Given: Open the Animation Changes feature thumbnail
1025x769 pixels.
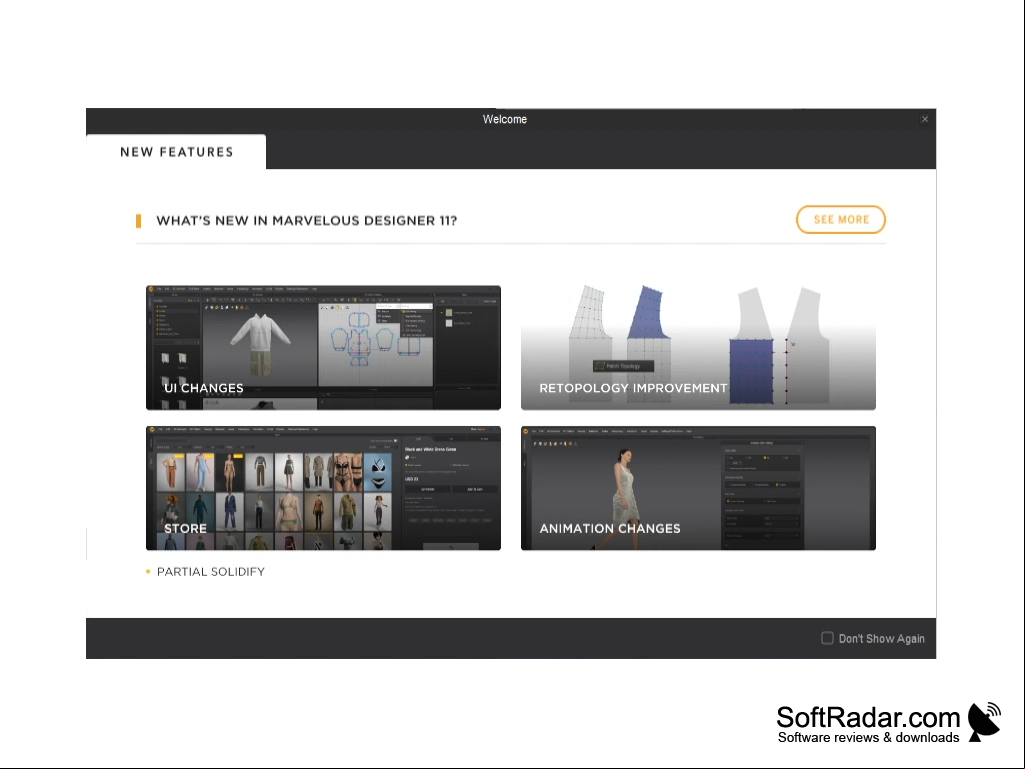Looking at the screenshot, I should pyautogui.click(x=698, y=488).
